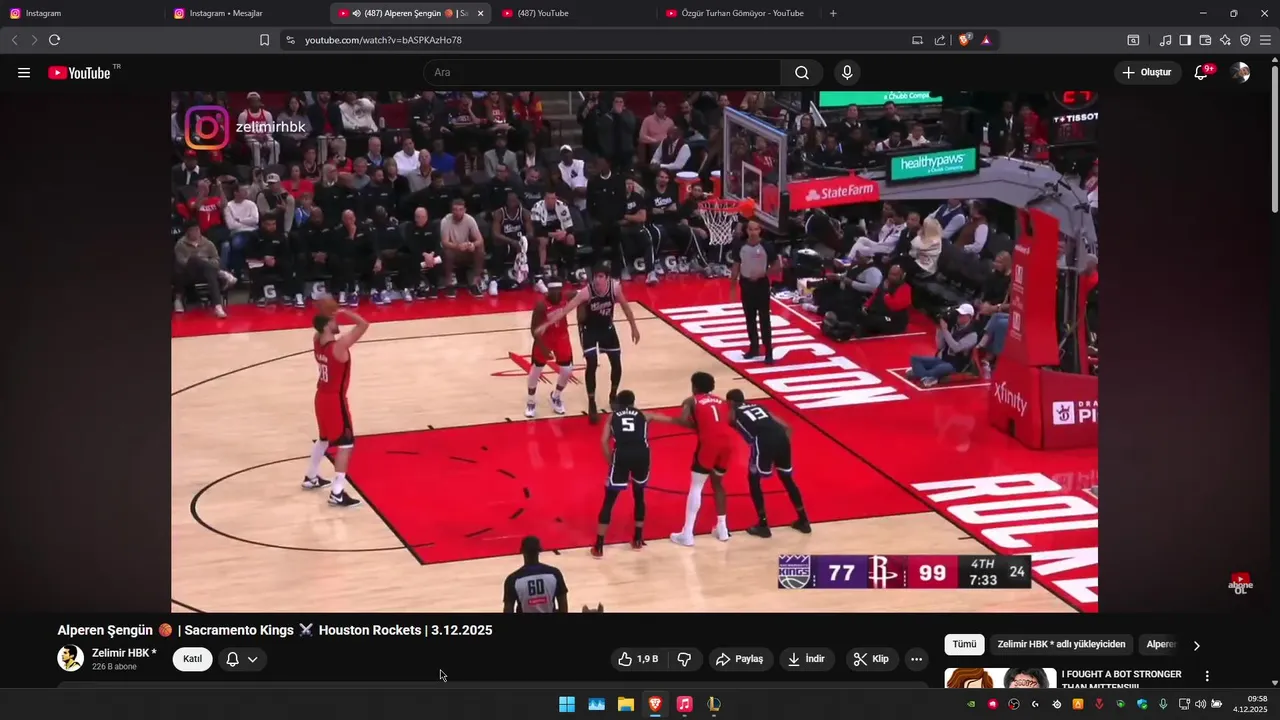This screenshot has height=720, width=1280.
Task: Go forward in browser history
Action: (34, 40)
